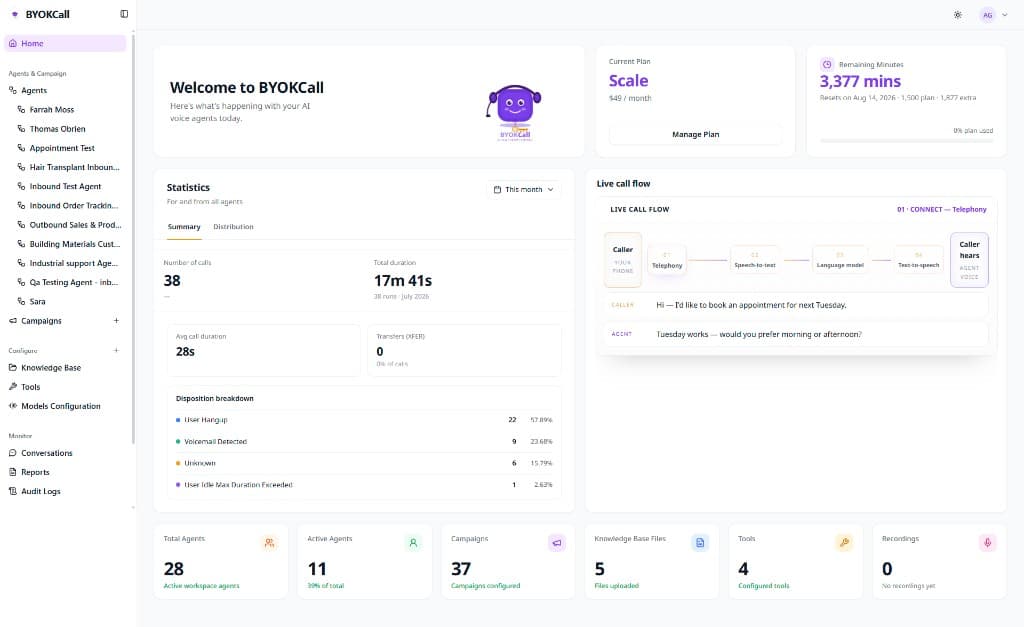
Task: Click the User Hangup disposition row
Action: (x=364, y=420)
